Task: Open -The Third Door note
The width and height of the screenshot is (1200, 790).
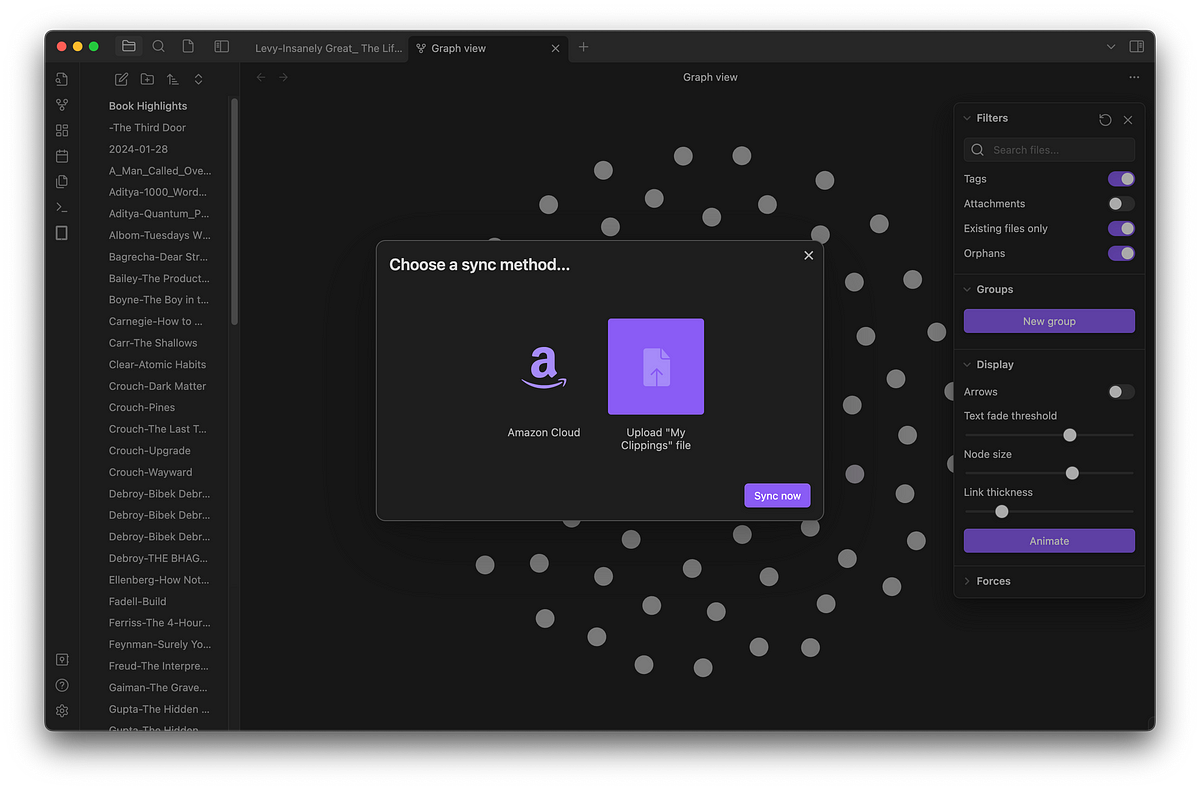Action: point(148,128)
